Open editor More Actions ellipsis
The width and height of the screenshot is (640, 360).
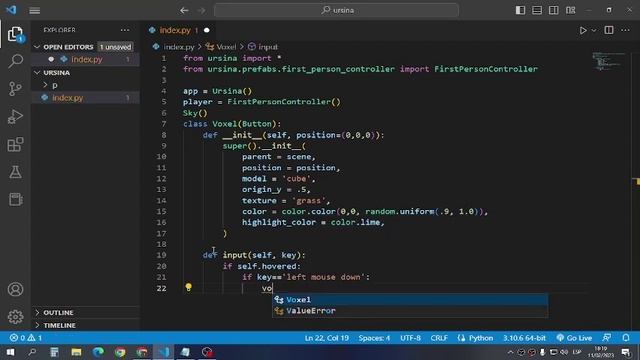click(x=625, y=30)
